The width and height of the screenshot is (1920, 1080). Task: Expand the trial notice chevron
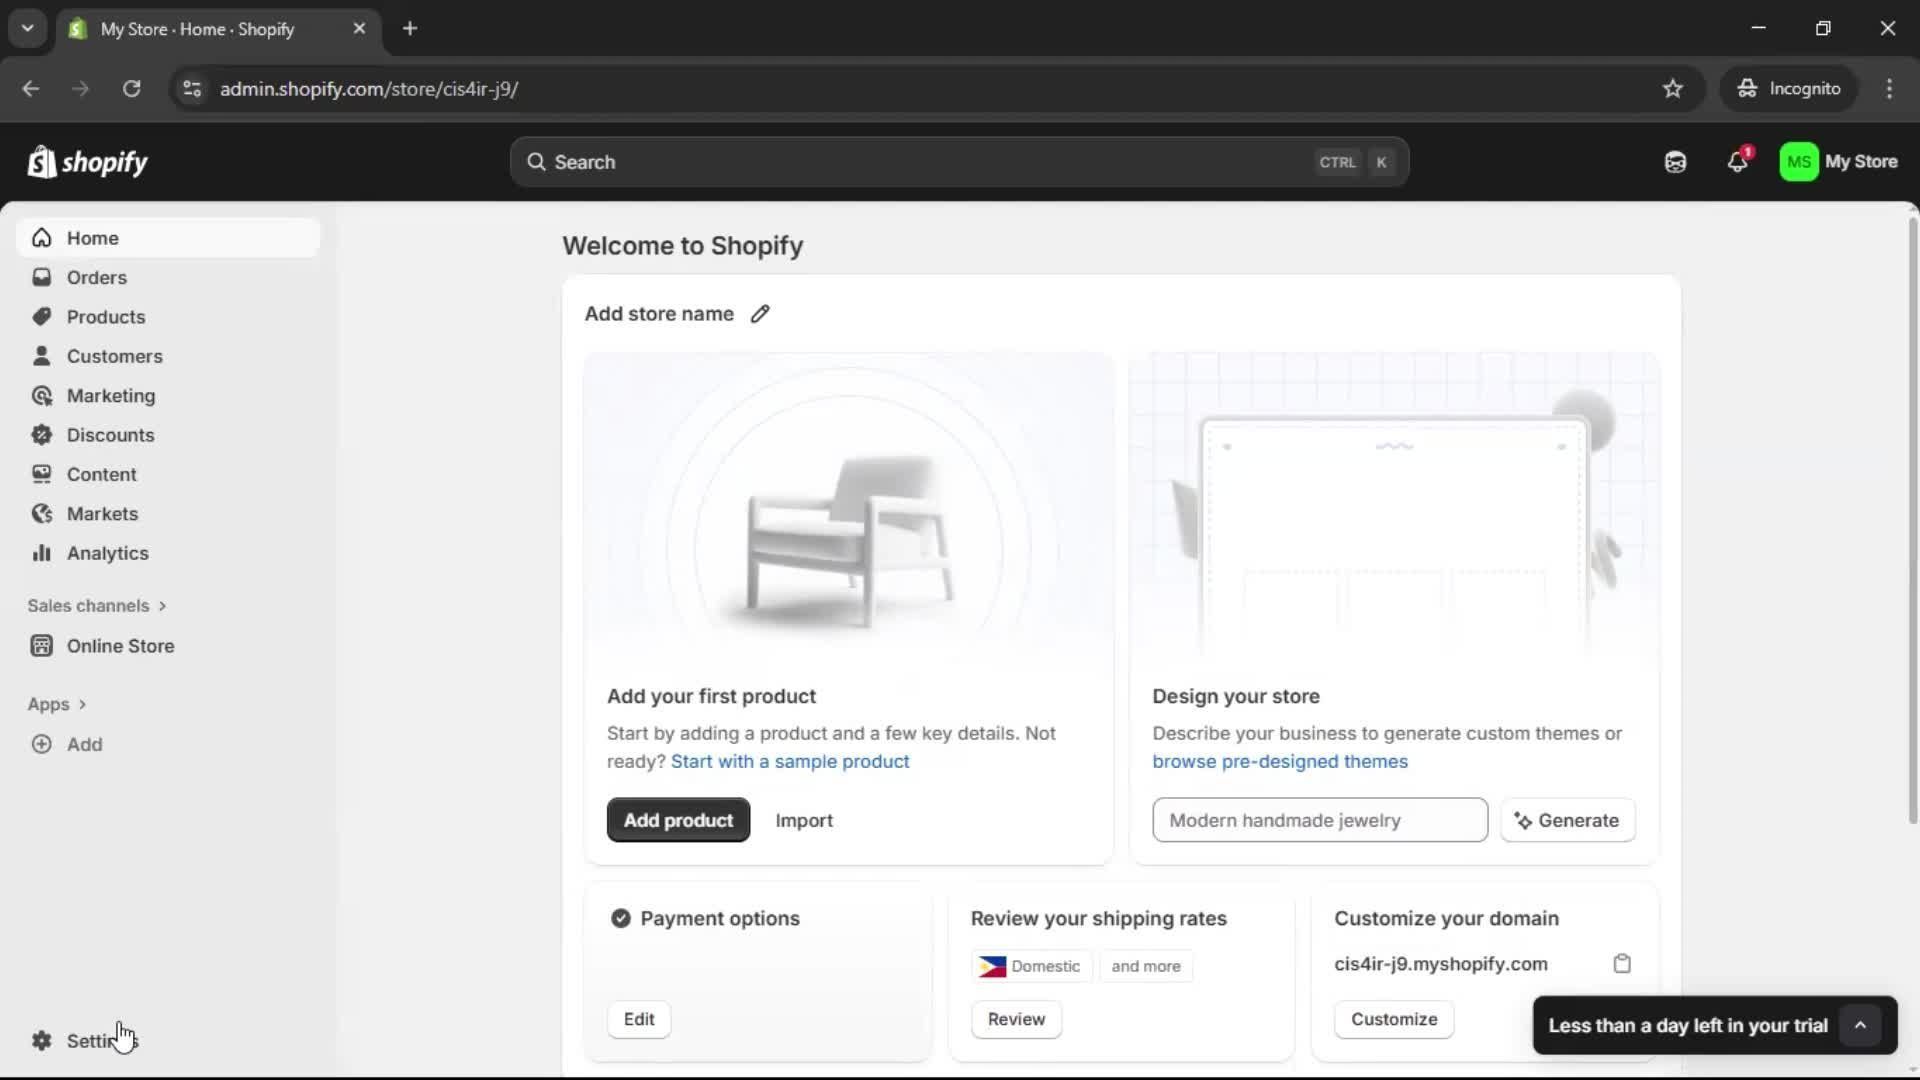[x=1860, y=1025]
